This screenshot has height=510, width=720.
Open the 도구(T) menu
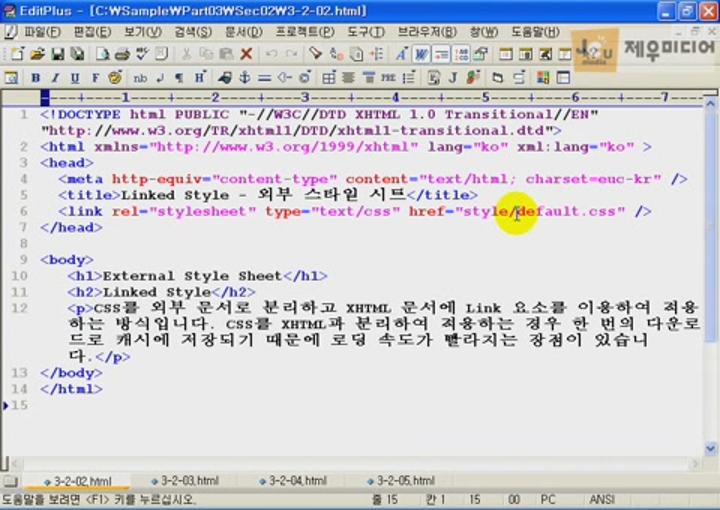tap(366, 32)
